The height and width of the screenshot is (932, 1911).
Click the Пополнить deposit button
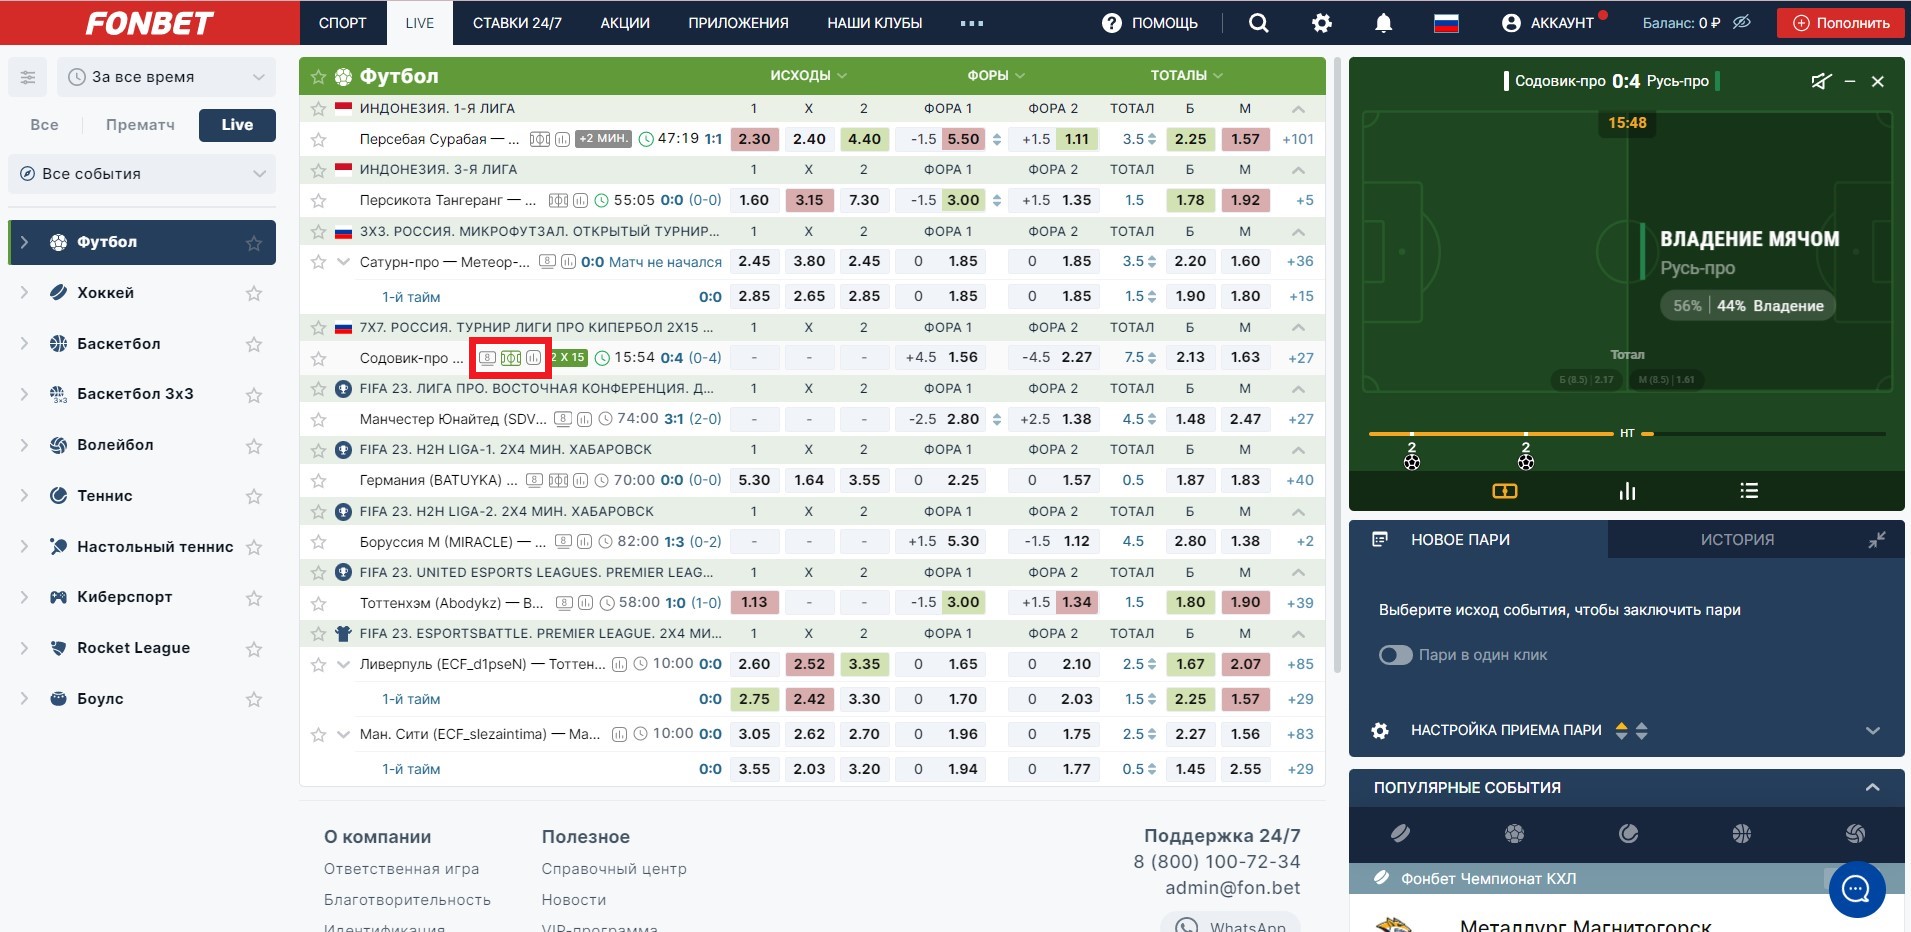(1841, 23)
